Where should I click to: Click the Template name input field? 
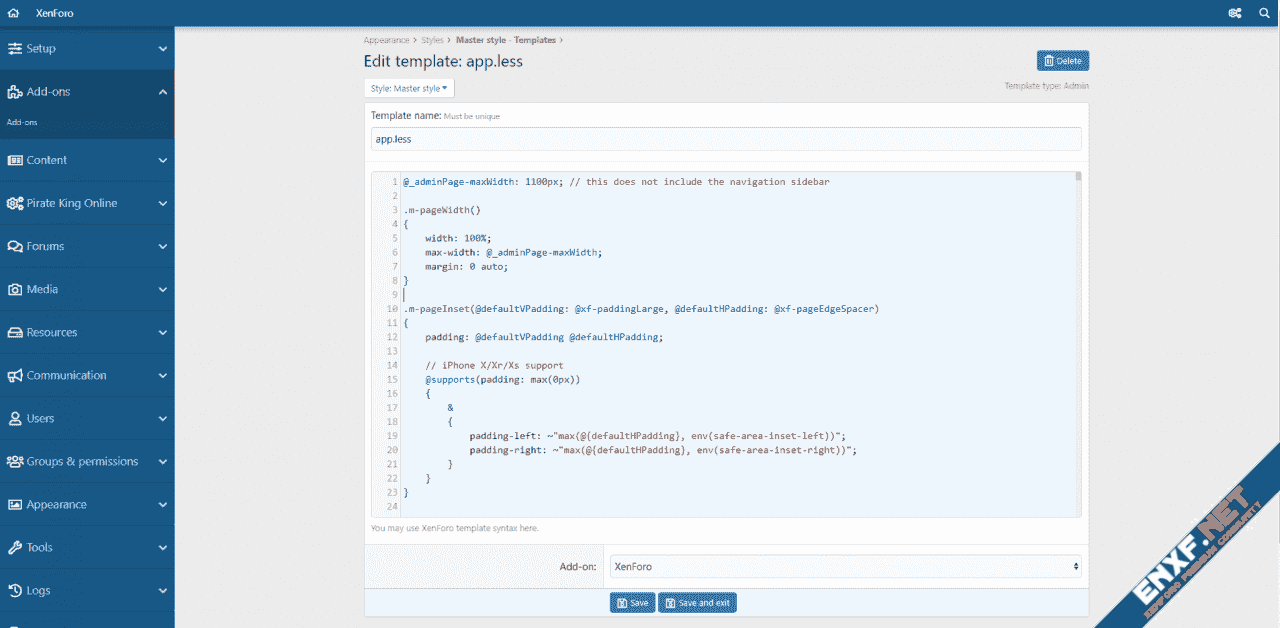(725, 139)
